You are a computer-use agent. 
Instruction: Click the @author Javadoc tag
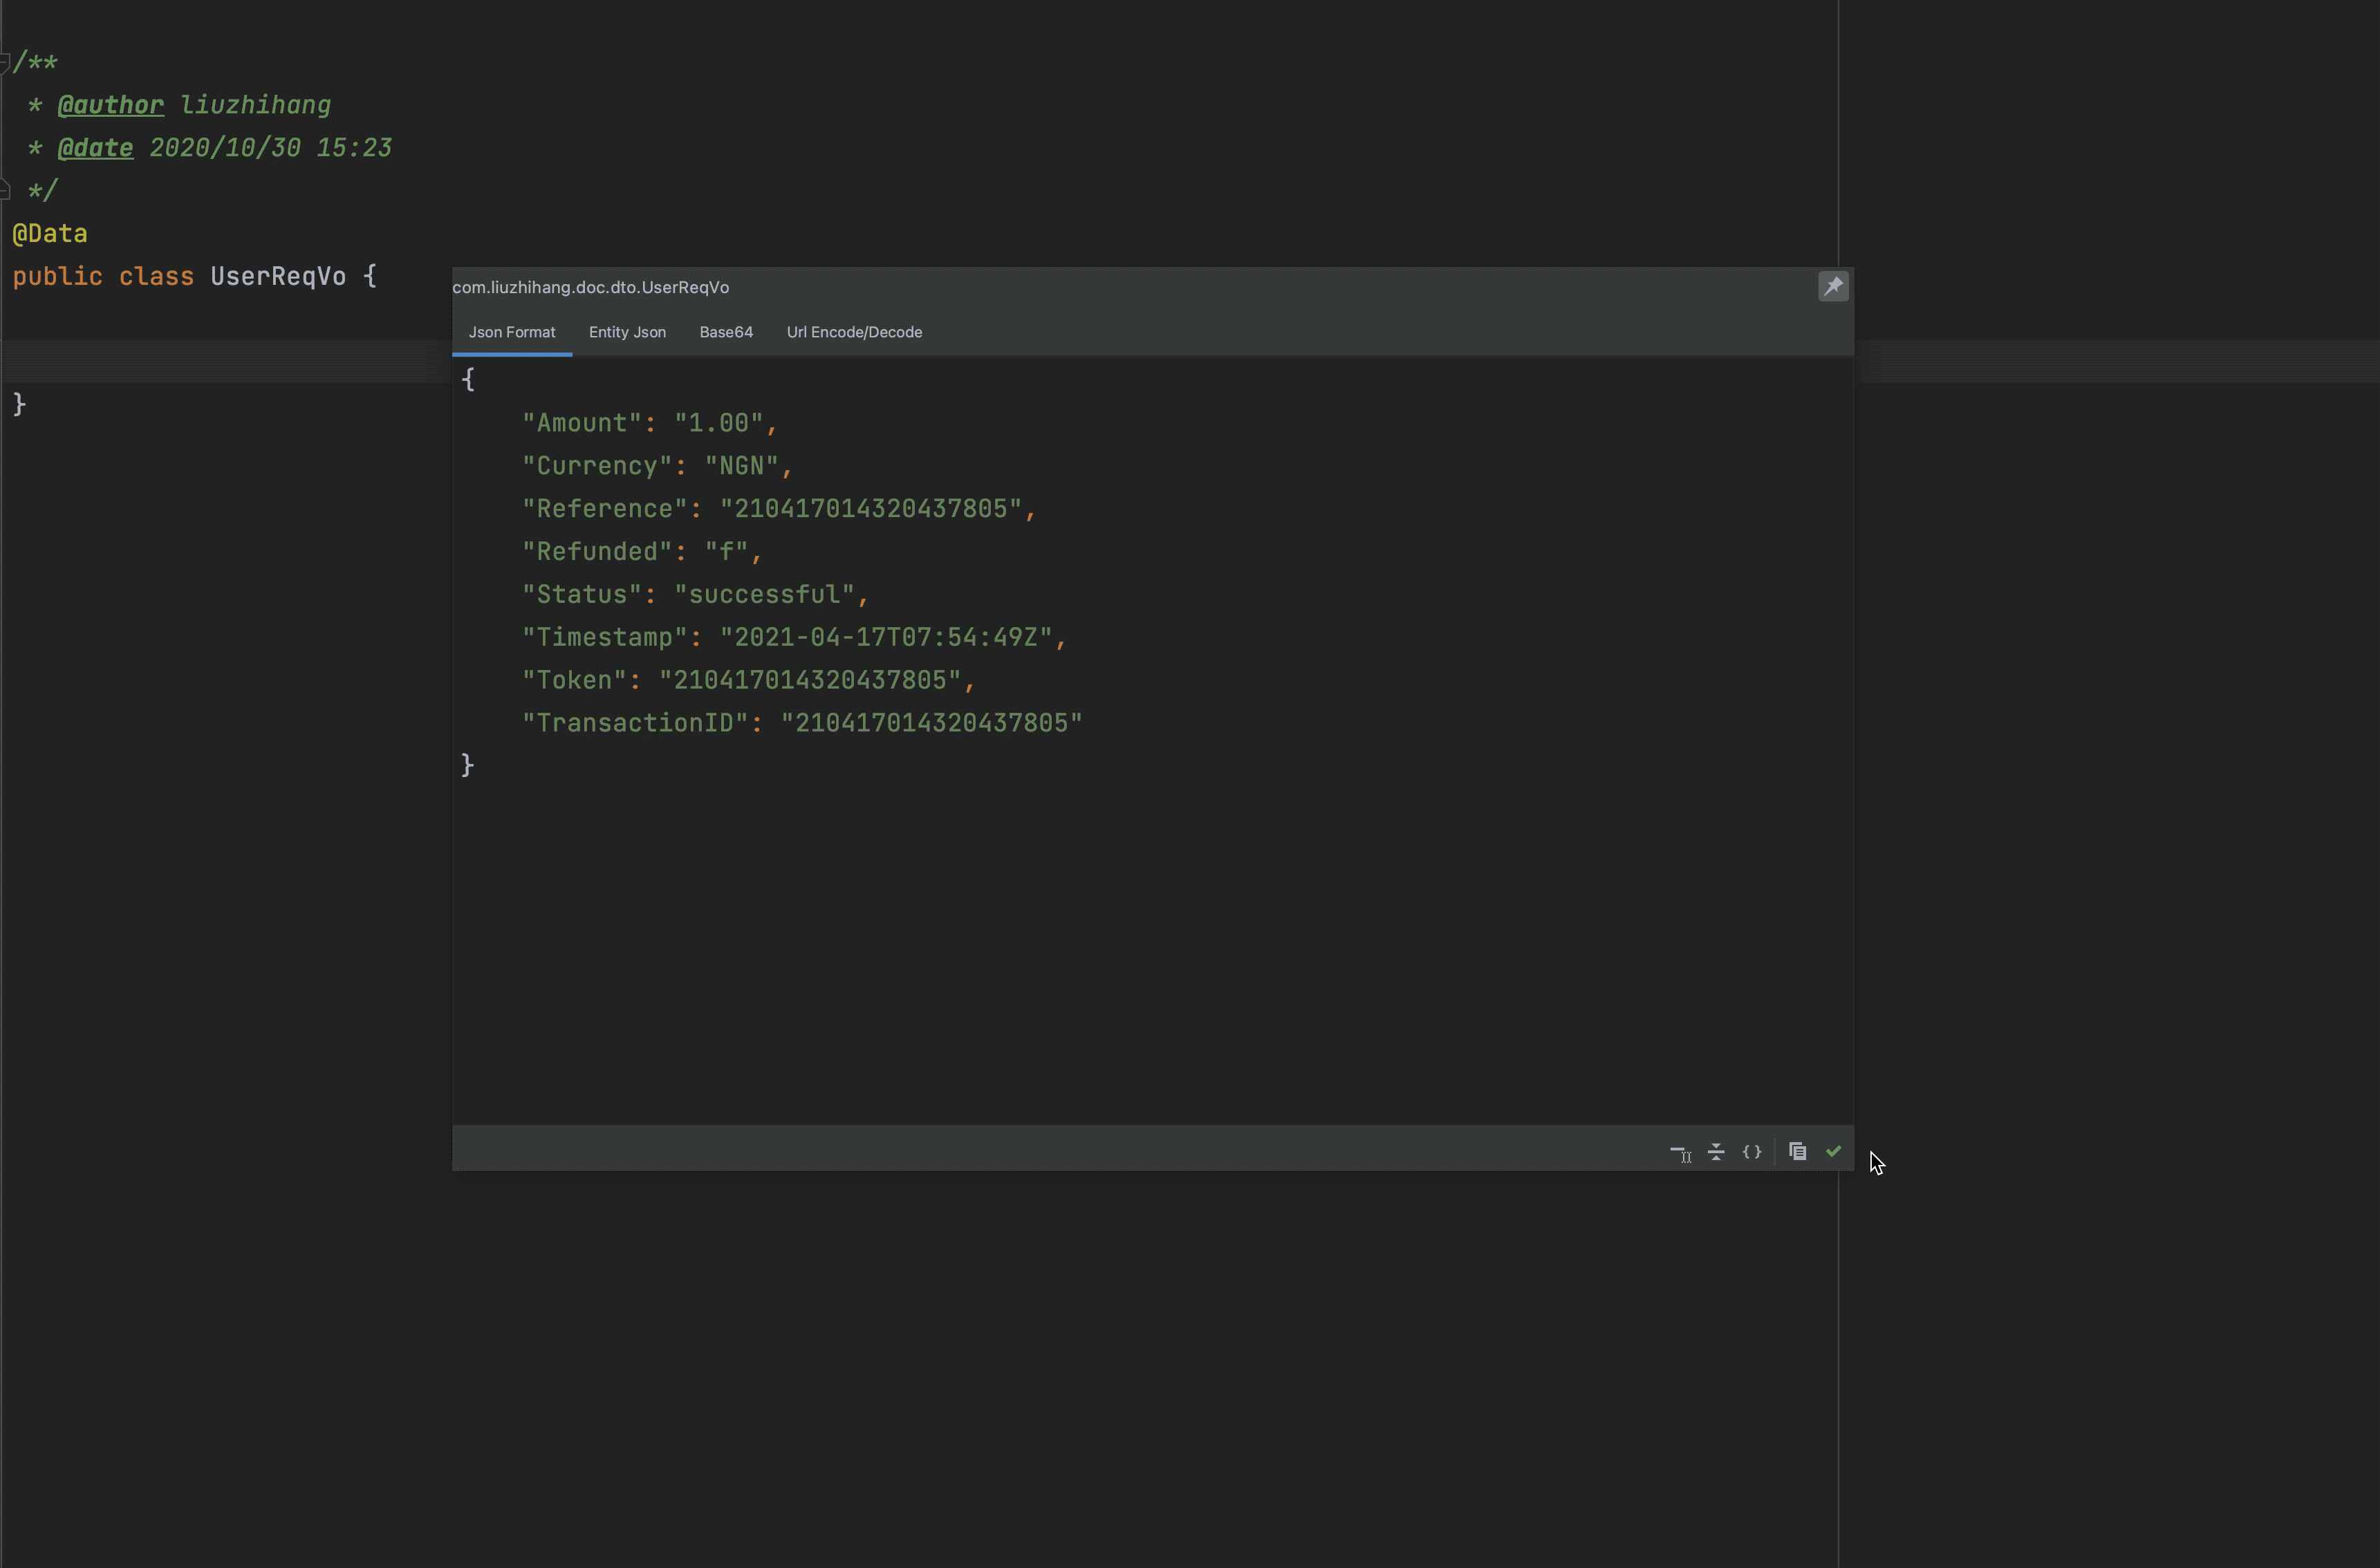110,105
